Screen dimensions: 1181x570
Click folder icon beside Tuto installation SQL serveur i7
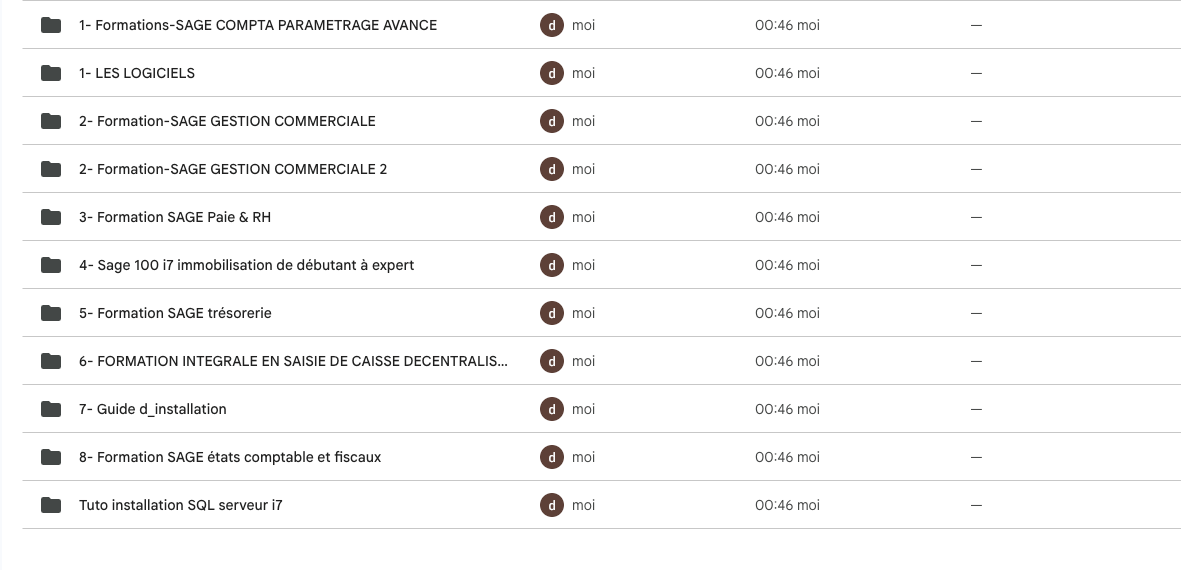(50, 505)
